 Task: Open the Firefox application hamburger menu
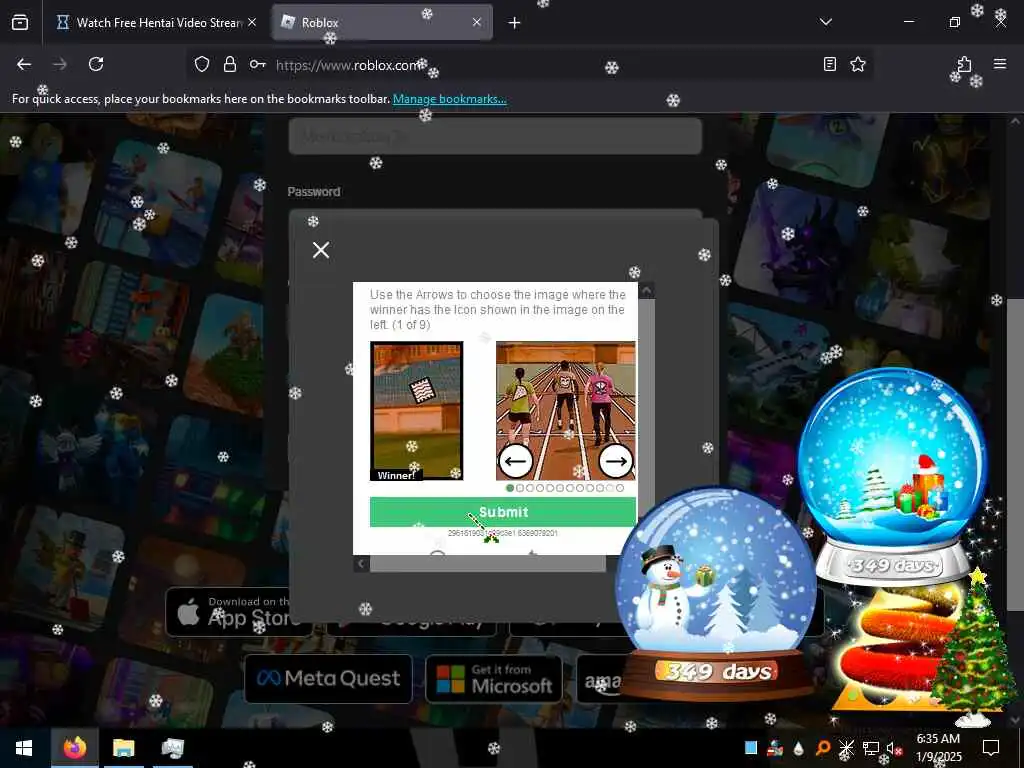pos(999,64)
